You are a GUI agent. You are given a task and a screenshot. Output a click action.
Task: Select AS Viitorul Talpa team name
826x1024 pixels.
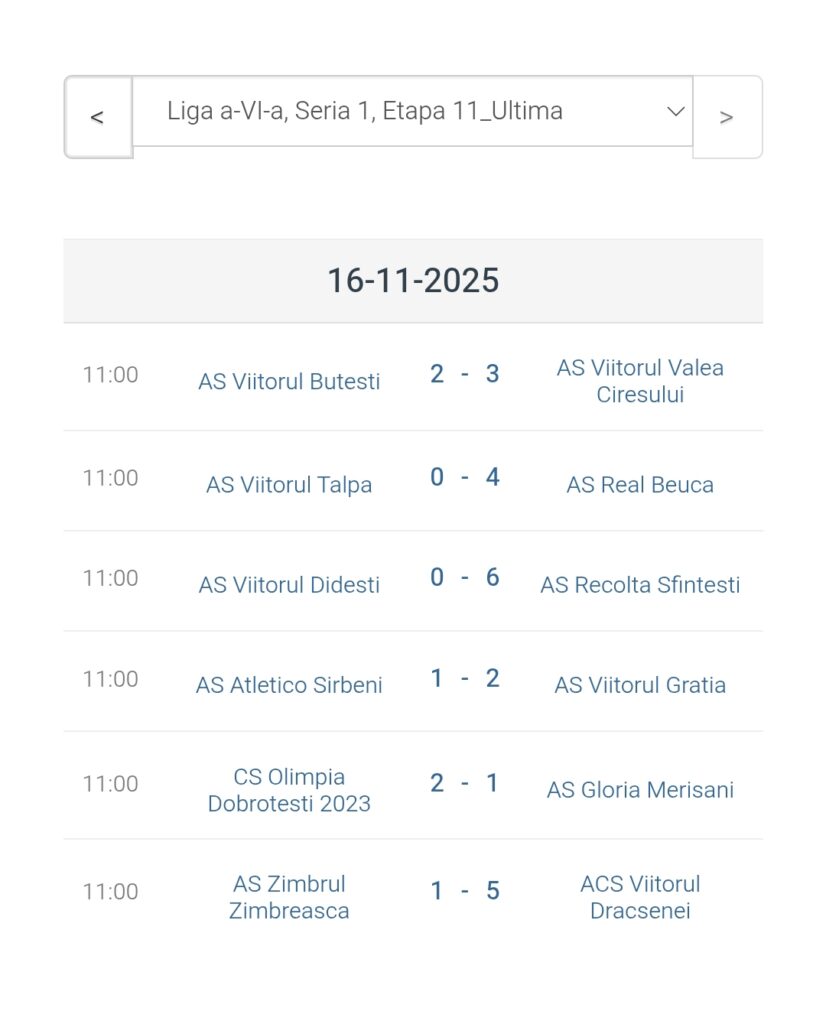(289, 485)
